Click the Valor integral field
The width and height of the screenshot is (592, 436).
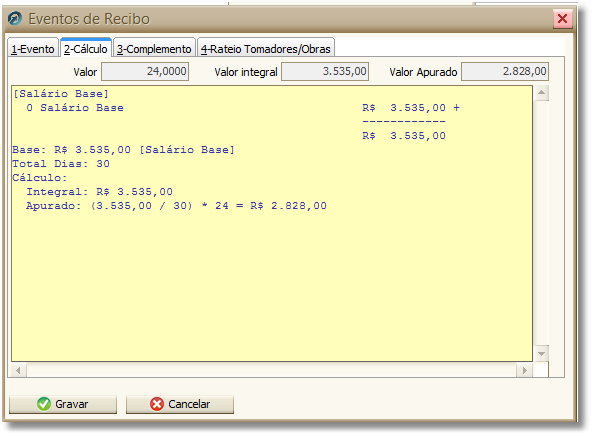coord(325,71)
